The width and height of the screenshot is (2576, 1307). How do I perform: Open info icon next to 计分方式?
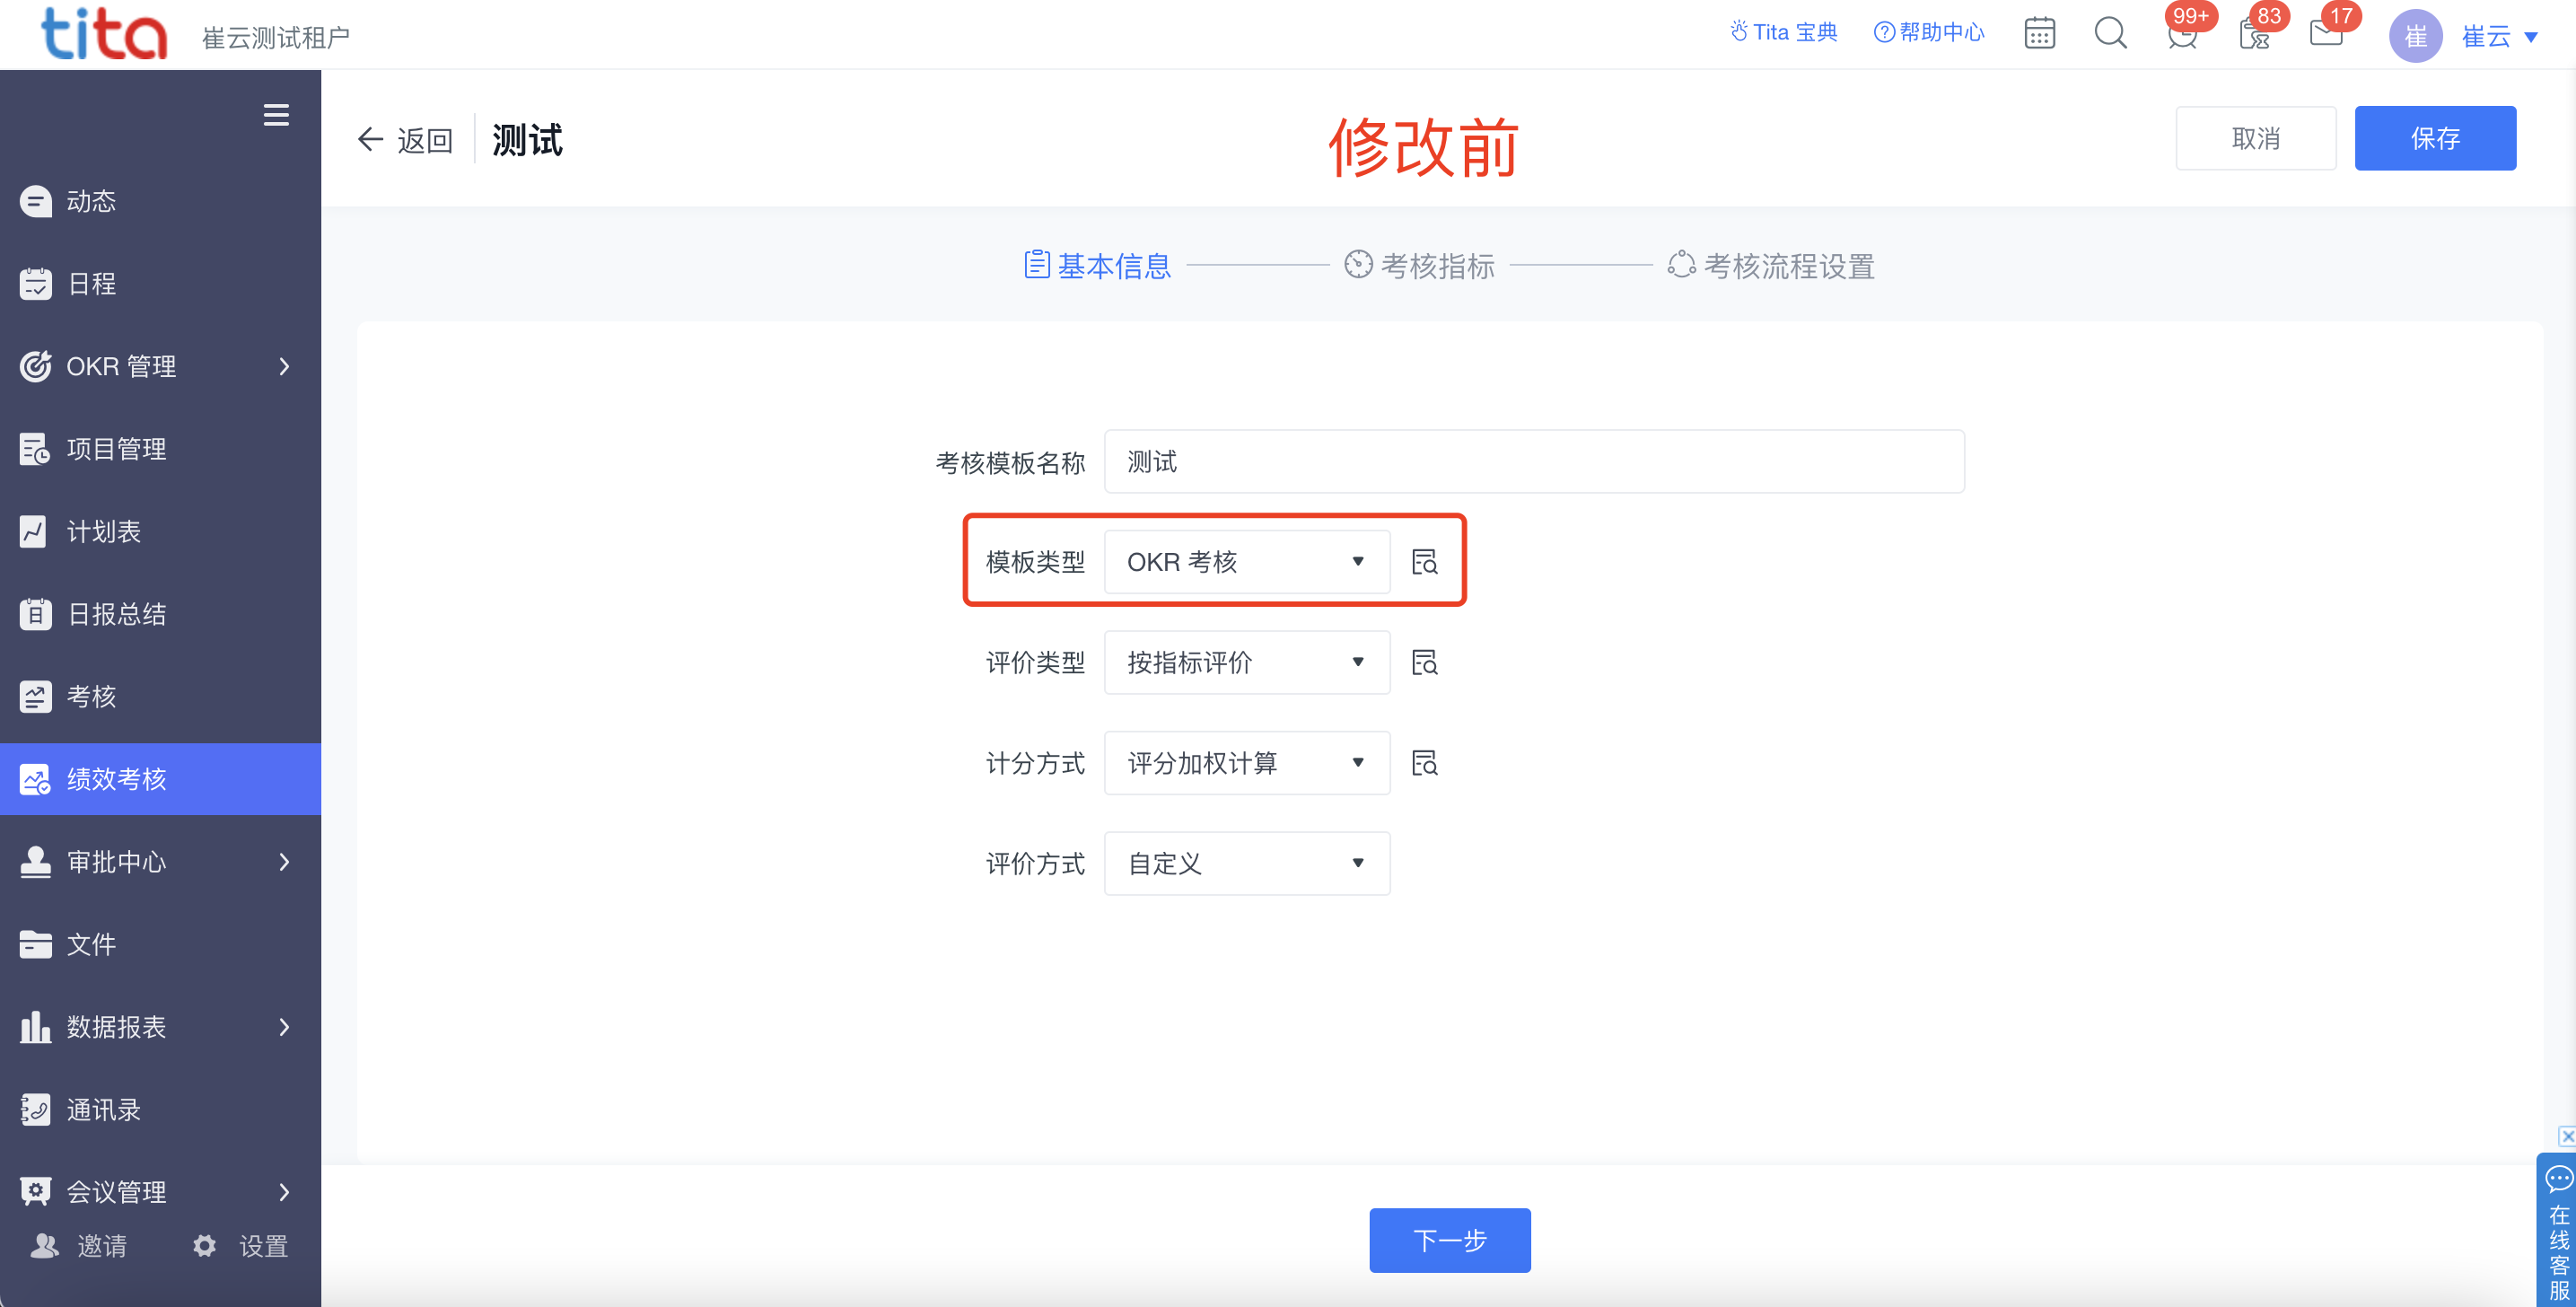(x=1424, y=763)
